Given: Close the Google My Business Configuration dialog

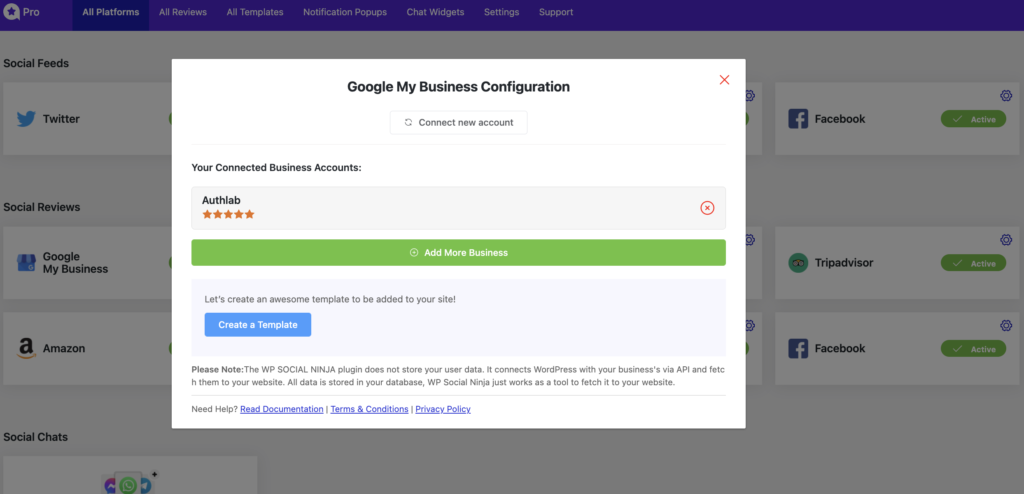Looking at the screenshot, I should [x=724, y=80].
